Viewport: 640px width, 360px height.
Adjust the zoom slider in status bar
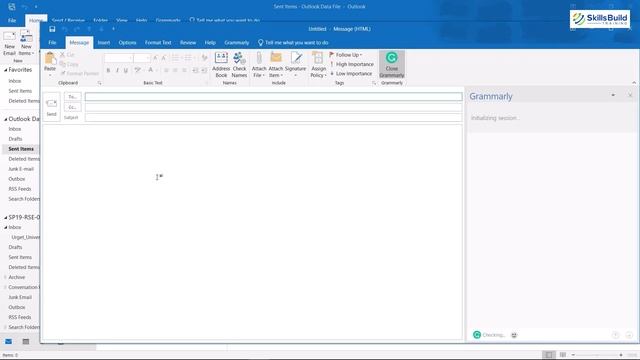pos(597,355)
